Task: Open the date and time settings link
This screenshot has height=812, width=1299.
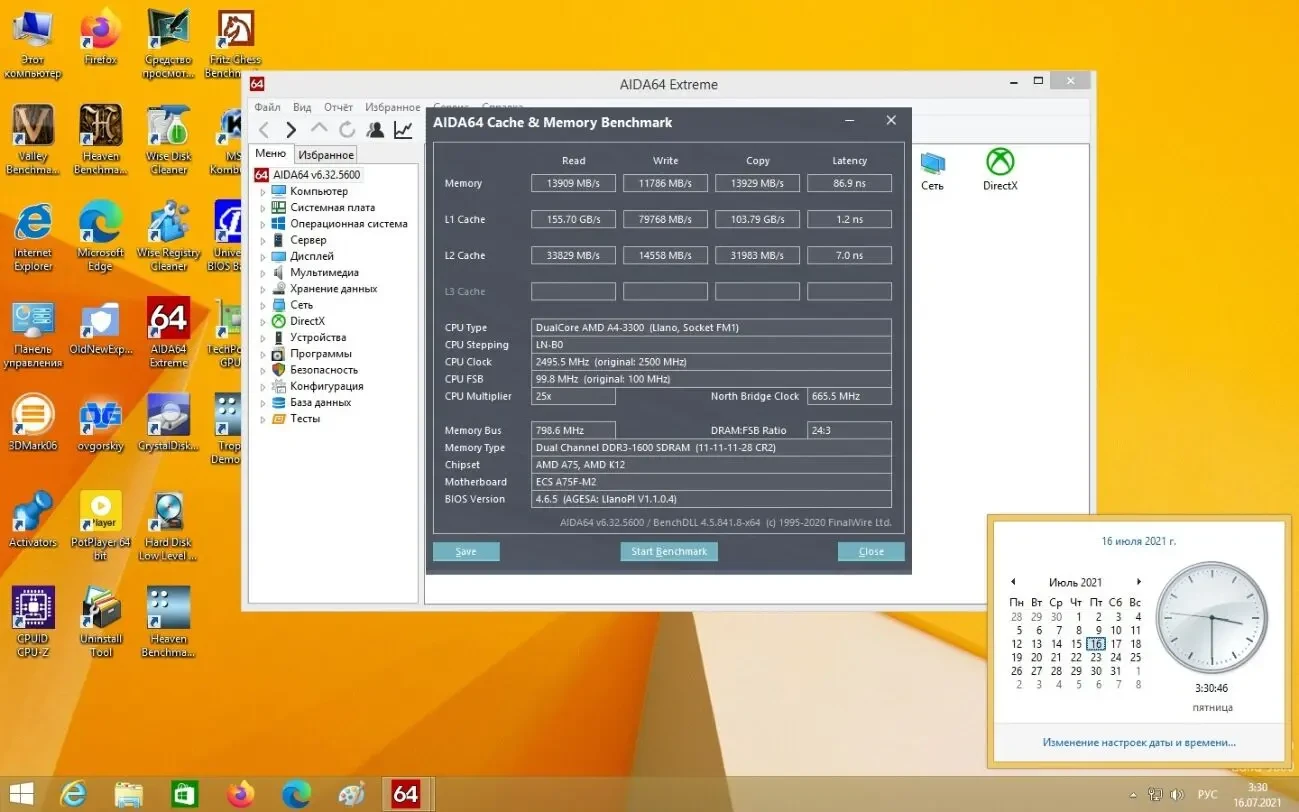Action: point(1139,742)
